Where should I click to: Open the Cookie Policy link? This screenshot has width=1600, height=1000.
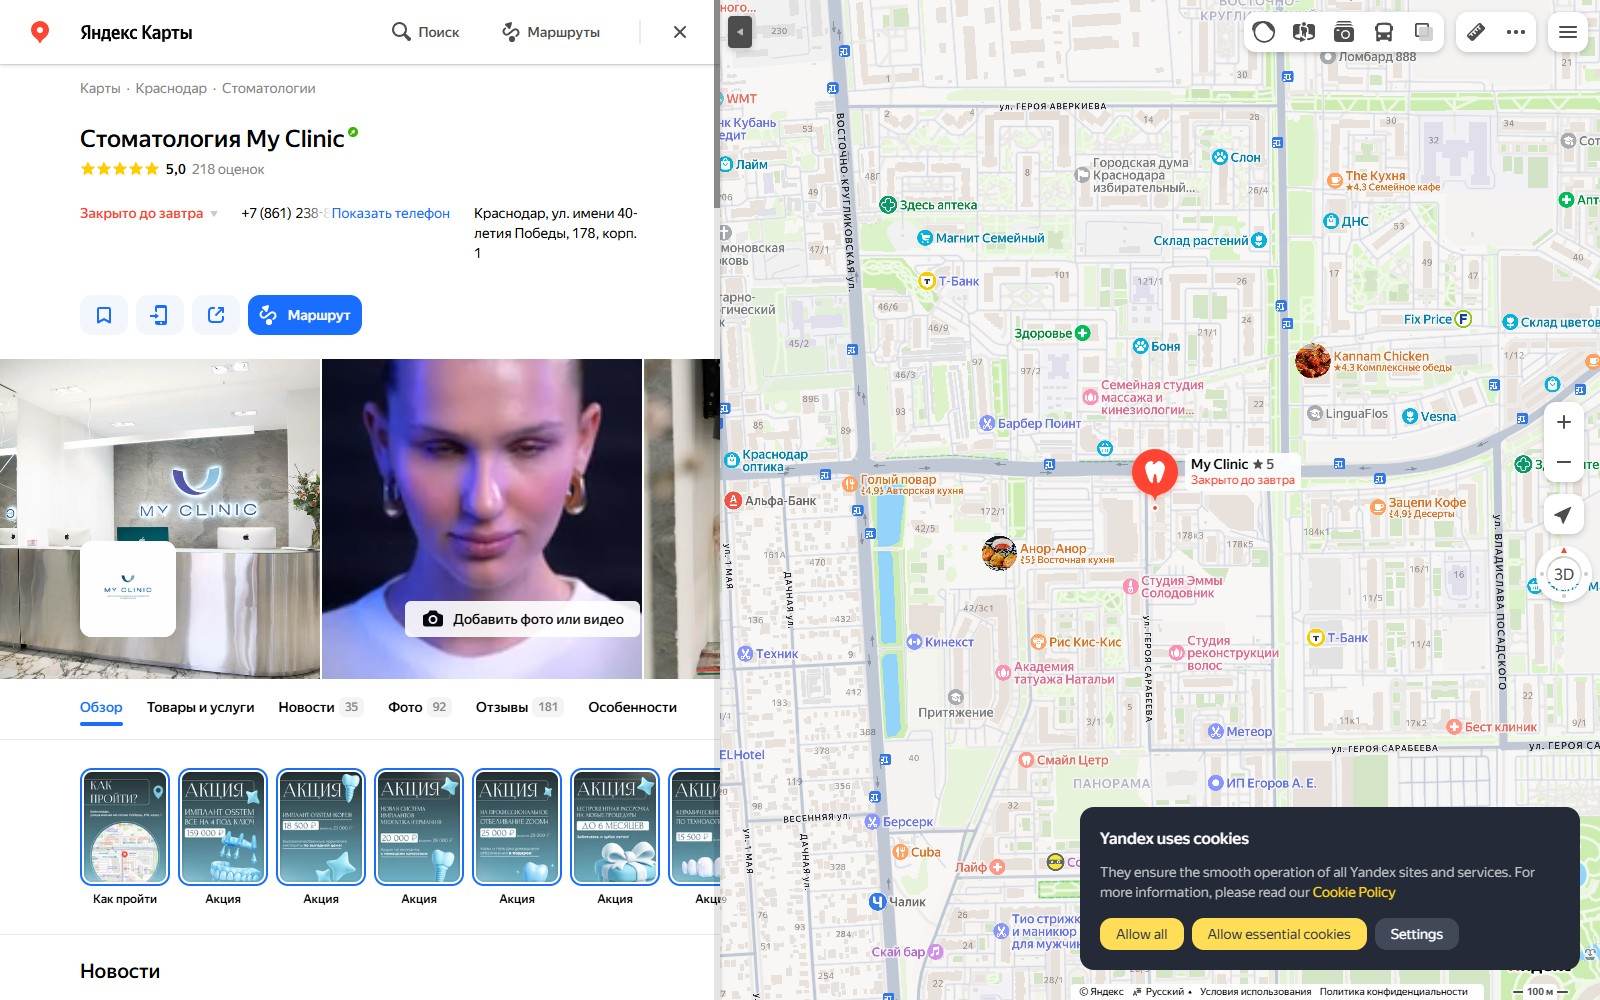1354,892
